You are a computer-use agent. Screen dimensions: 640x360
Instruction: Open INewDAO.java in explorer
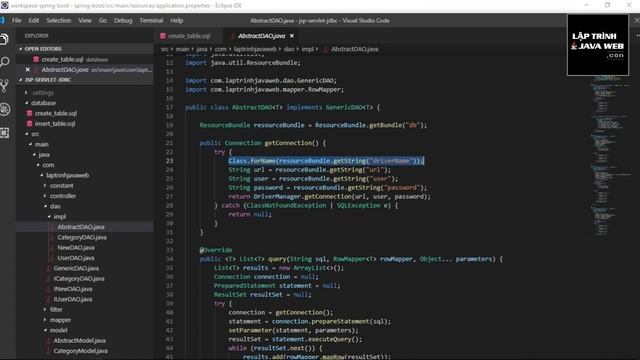73,289
